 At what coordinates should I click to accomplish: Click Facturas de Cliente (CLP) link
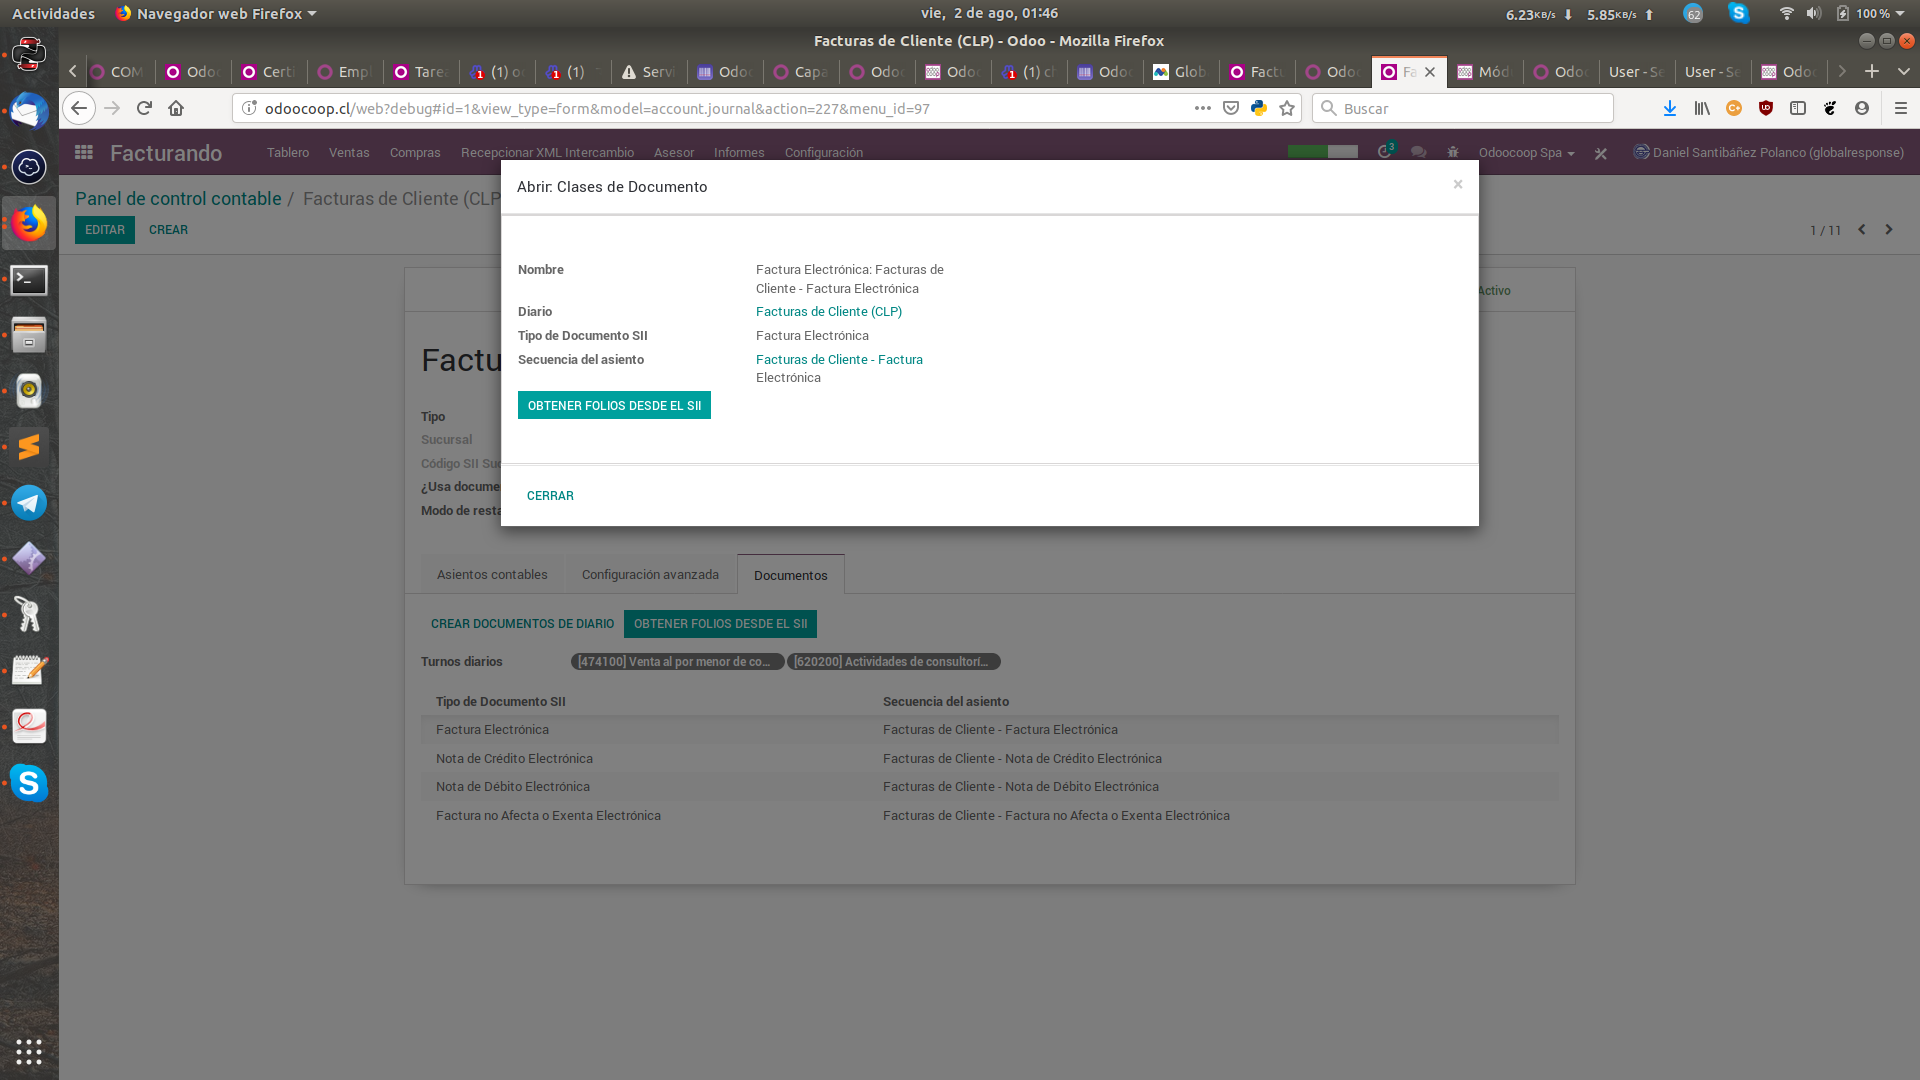click(x=828, y=311)
